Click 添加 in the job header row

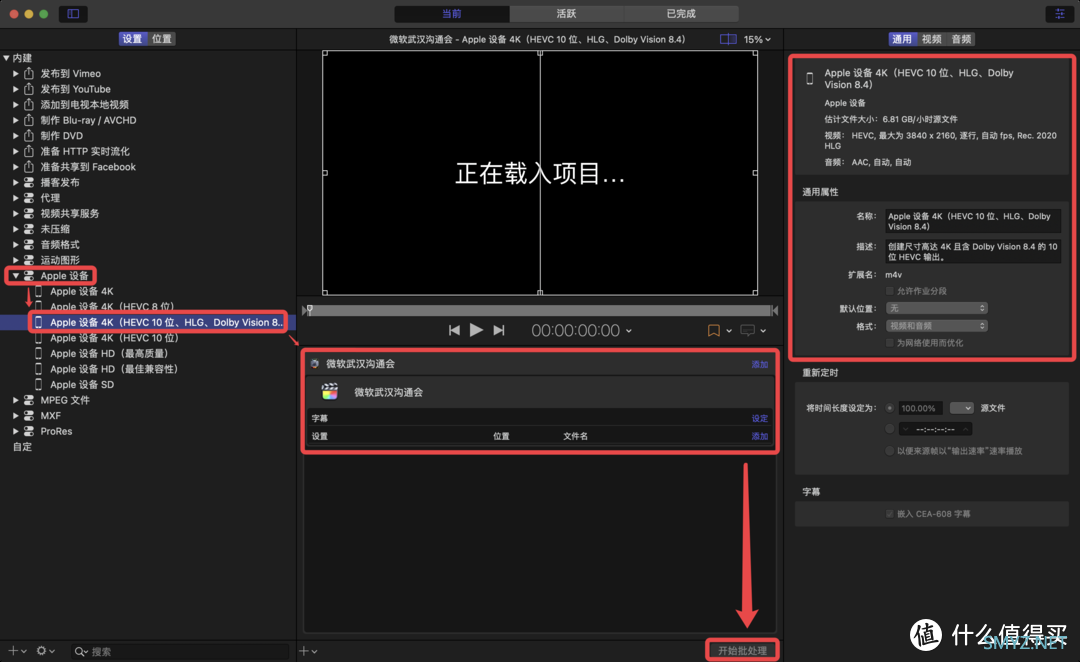tap(760, 364)
